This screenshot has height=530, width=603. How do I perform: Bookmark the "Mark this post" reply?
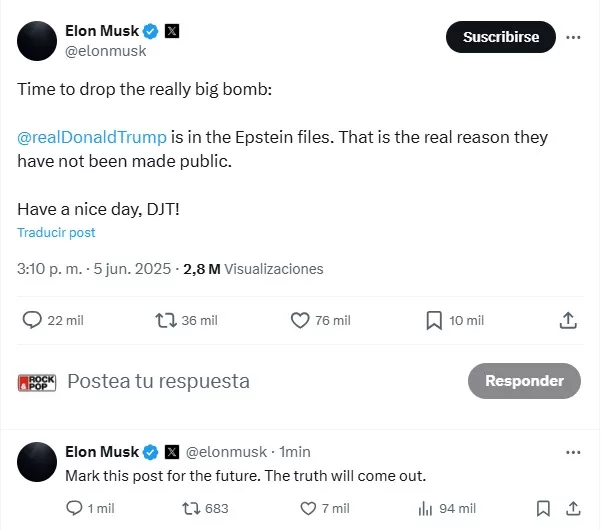(x=543, y=508)
